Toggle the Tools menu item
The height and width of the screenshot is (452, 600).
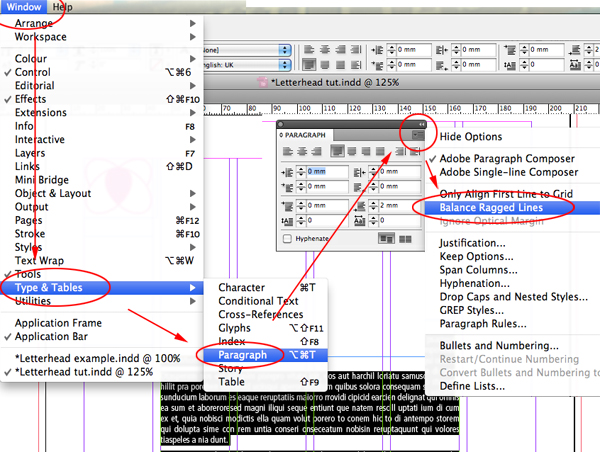(102, 274)
